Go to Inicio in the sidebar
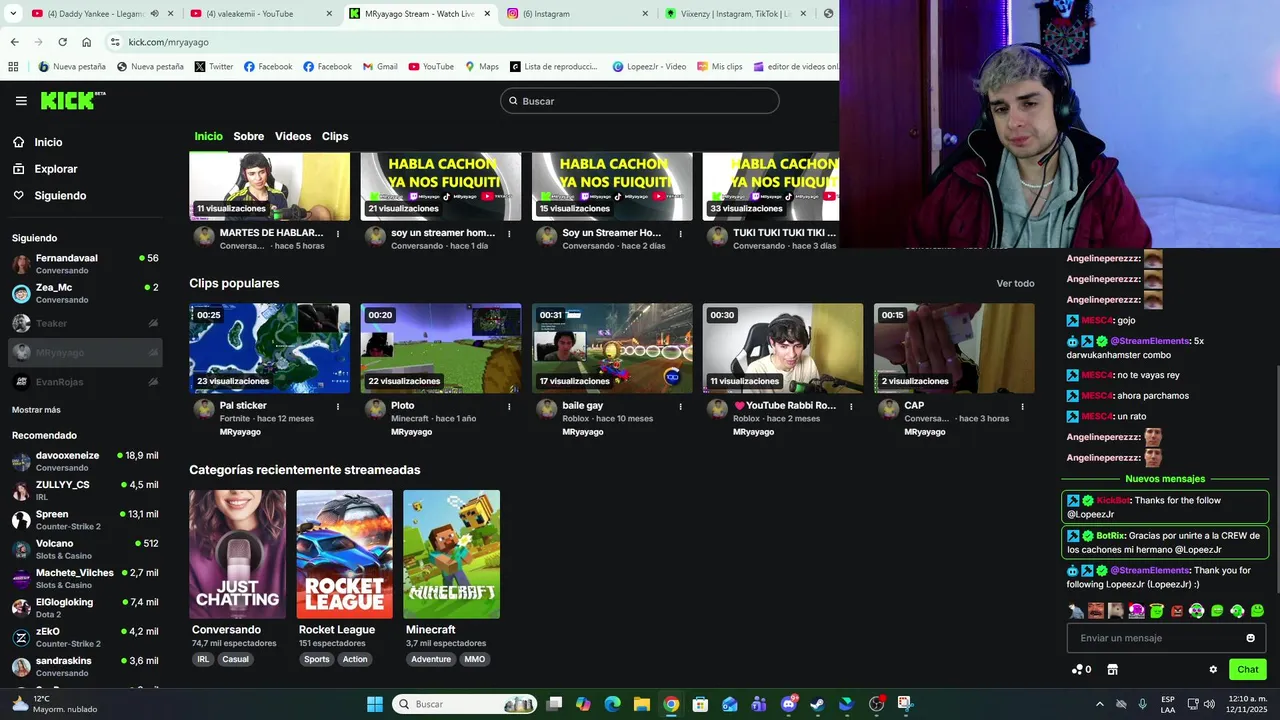This screenshot has height=720, width=1280. (48, 142)
